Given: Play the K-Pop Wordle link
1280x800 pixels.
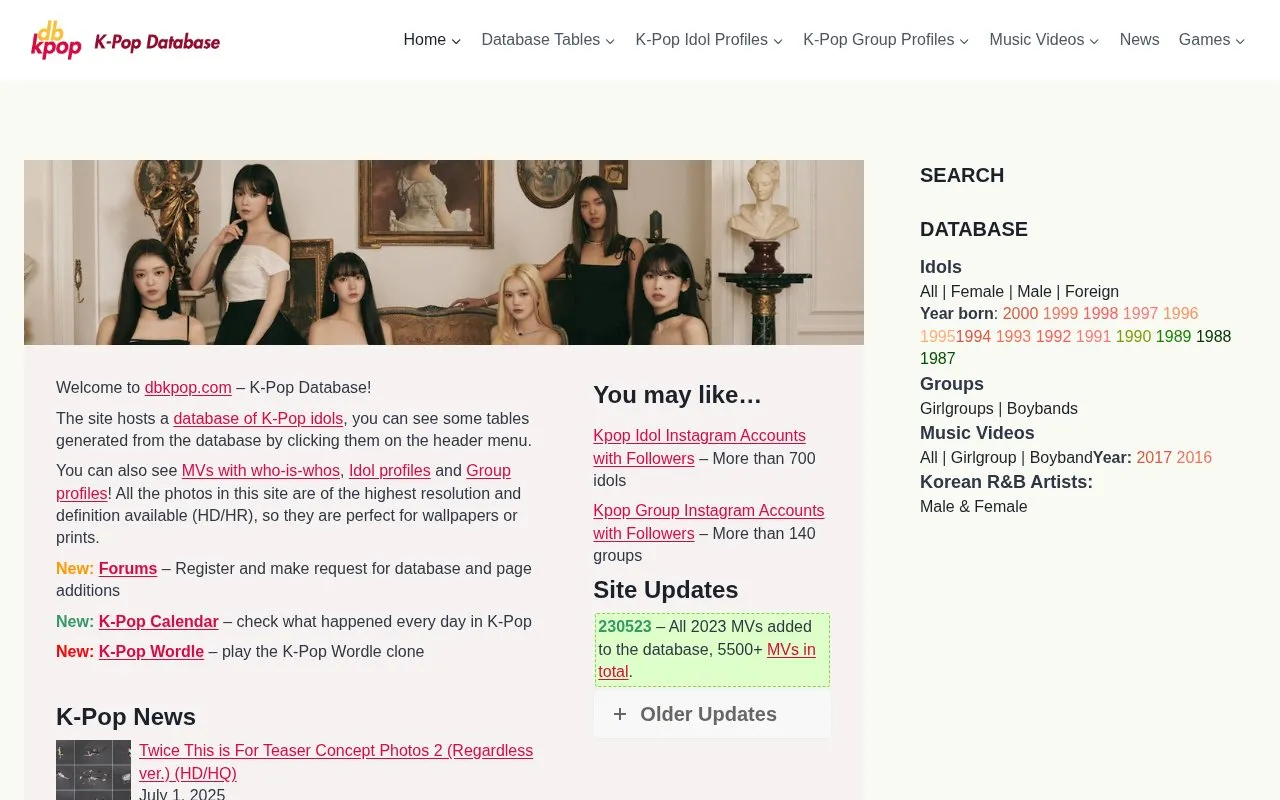Looking at the screenshot, I should (x=151, y=651).
